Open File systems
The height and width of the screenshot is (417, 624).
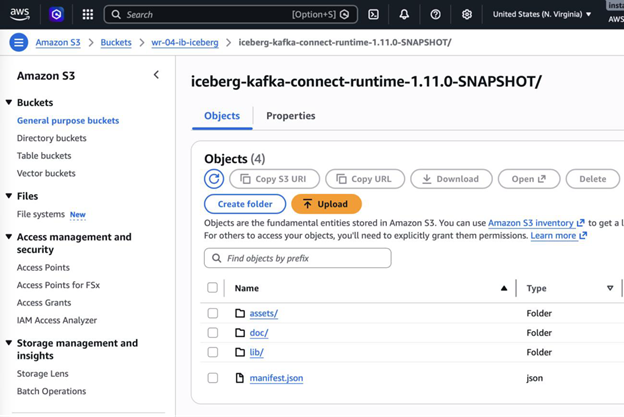pos(41,214)
